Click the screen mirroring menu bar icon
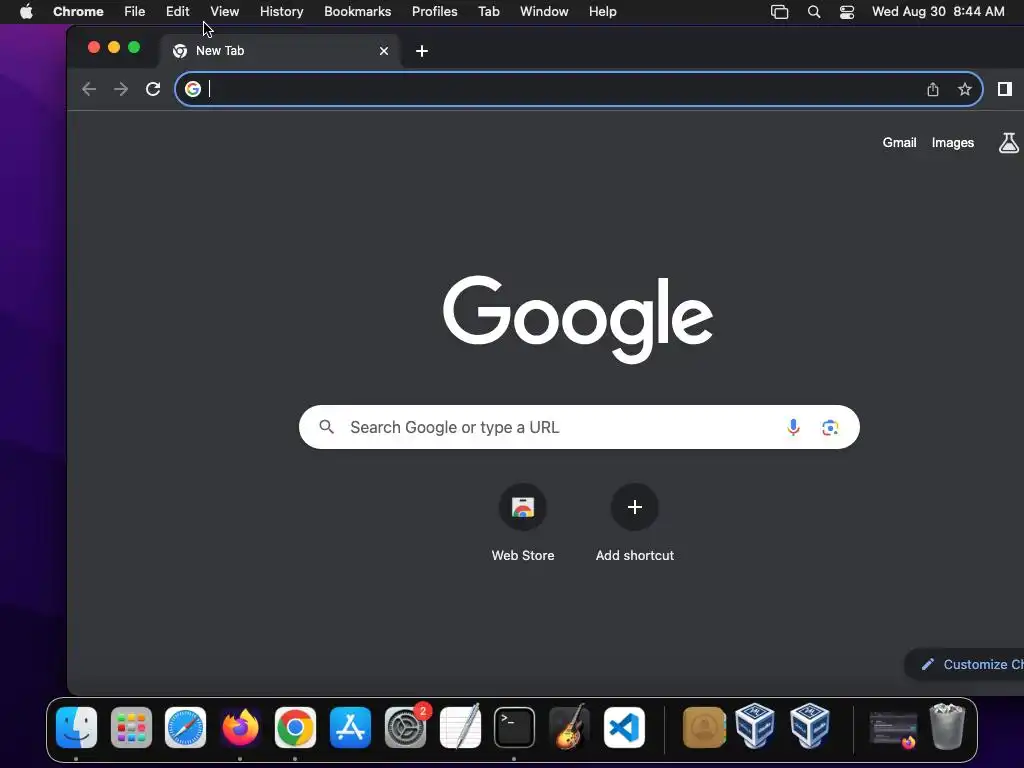 click(x=779, y=12)
